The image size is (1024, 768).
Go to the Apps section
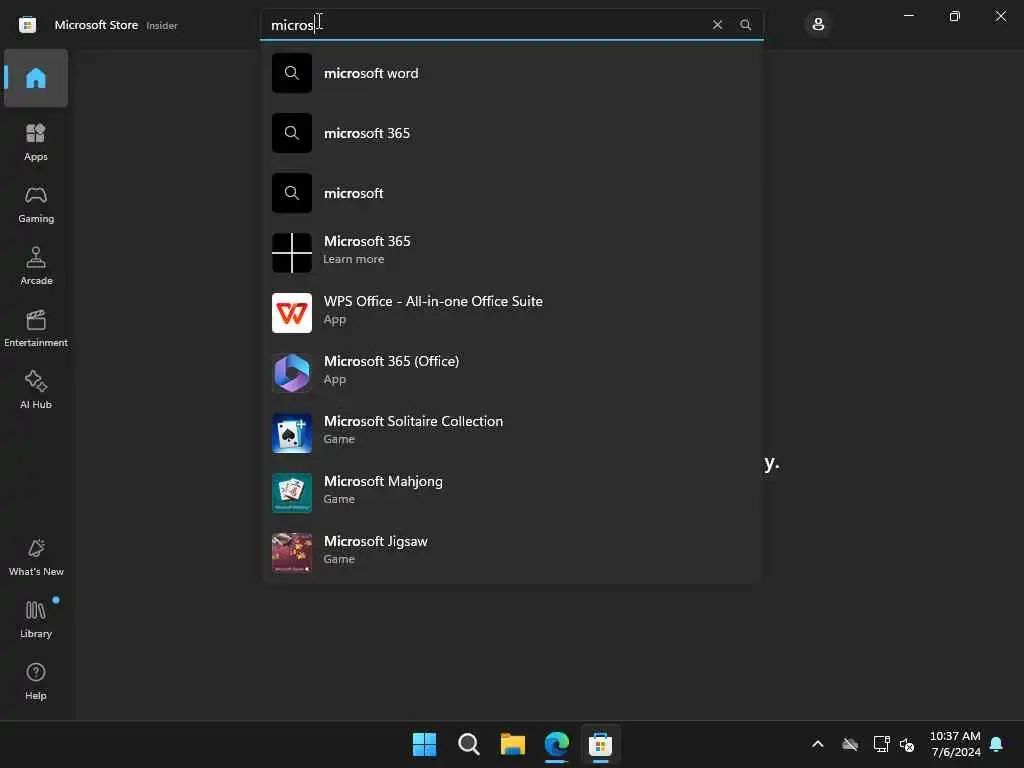36,142
